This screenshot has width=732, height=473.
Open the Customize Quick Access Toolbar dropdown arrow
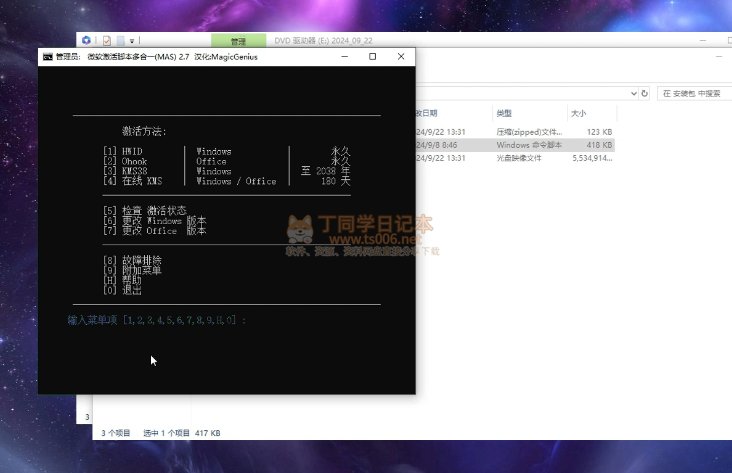click(x=132, y=41)
